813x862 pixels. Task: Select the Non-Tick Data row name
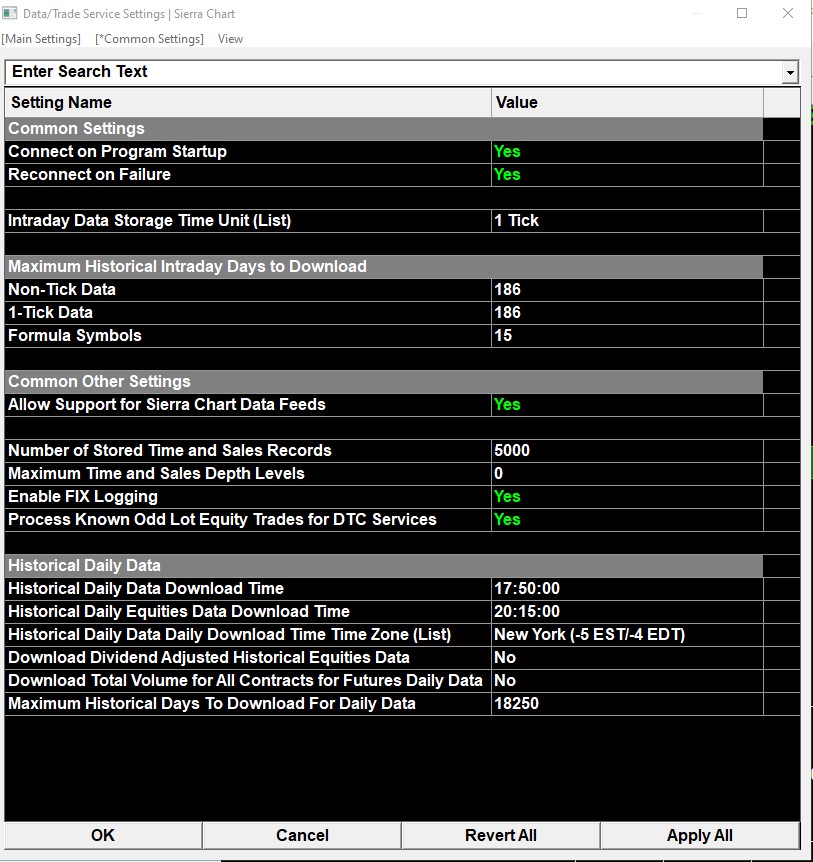pyautogui.click(x=248, y=290)
